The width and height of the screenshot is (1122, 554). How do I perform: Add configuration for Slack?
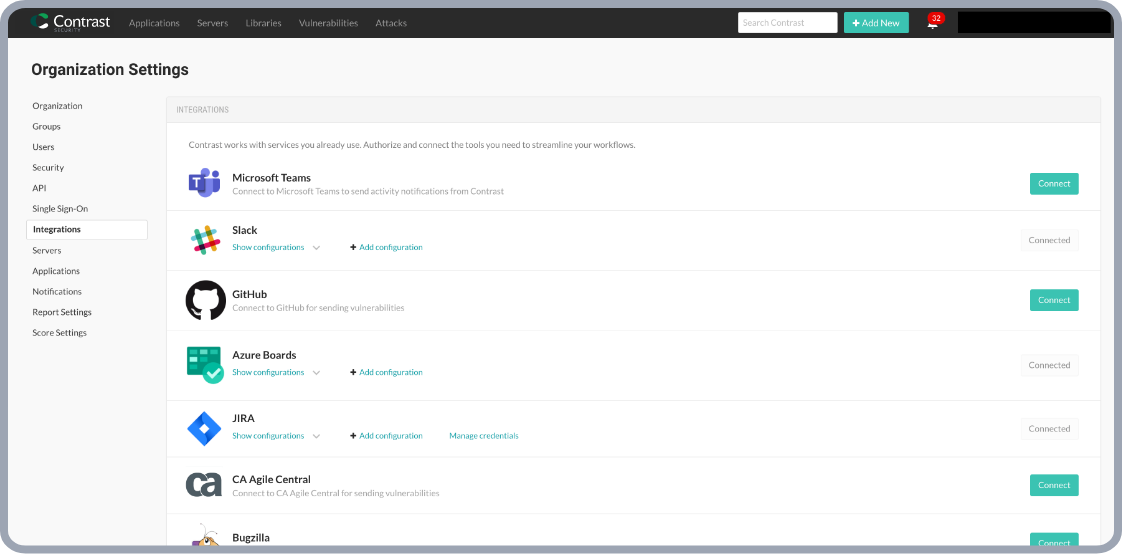(x=386, y=248)
